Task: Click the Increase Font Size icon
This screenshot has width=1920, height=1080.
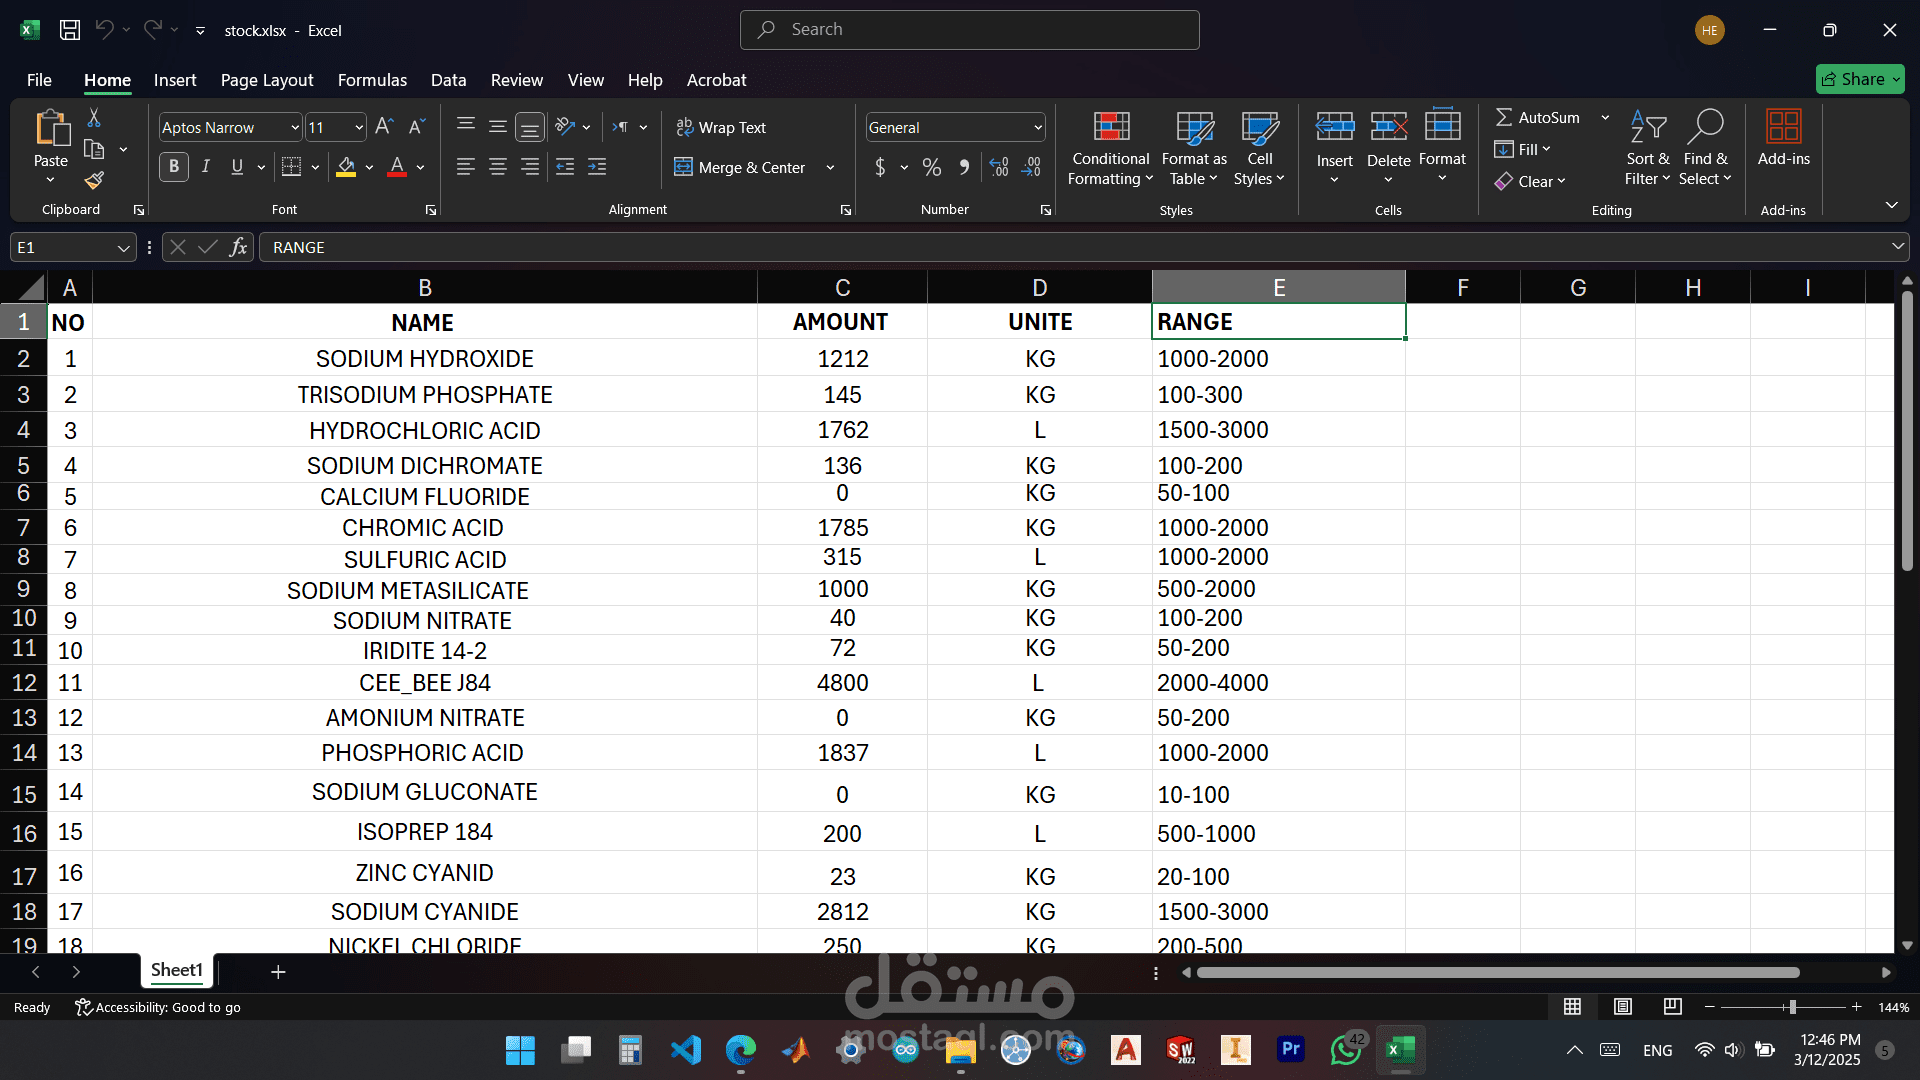Action: click(x=384, y=127)
